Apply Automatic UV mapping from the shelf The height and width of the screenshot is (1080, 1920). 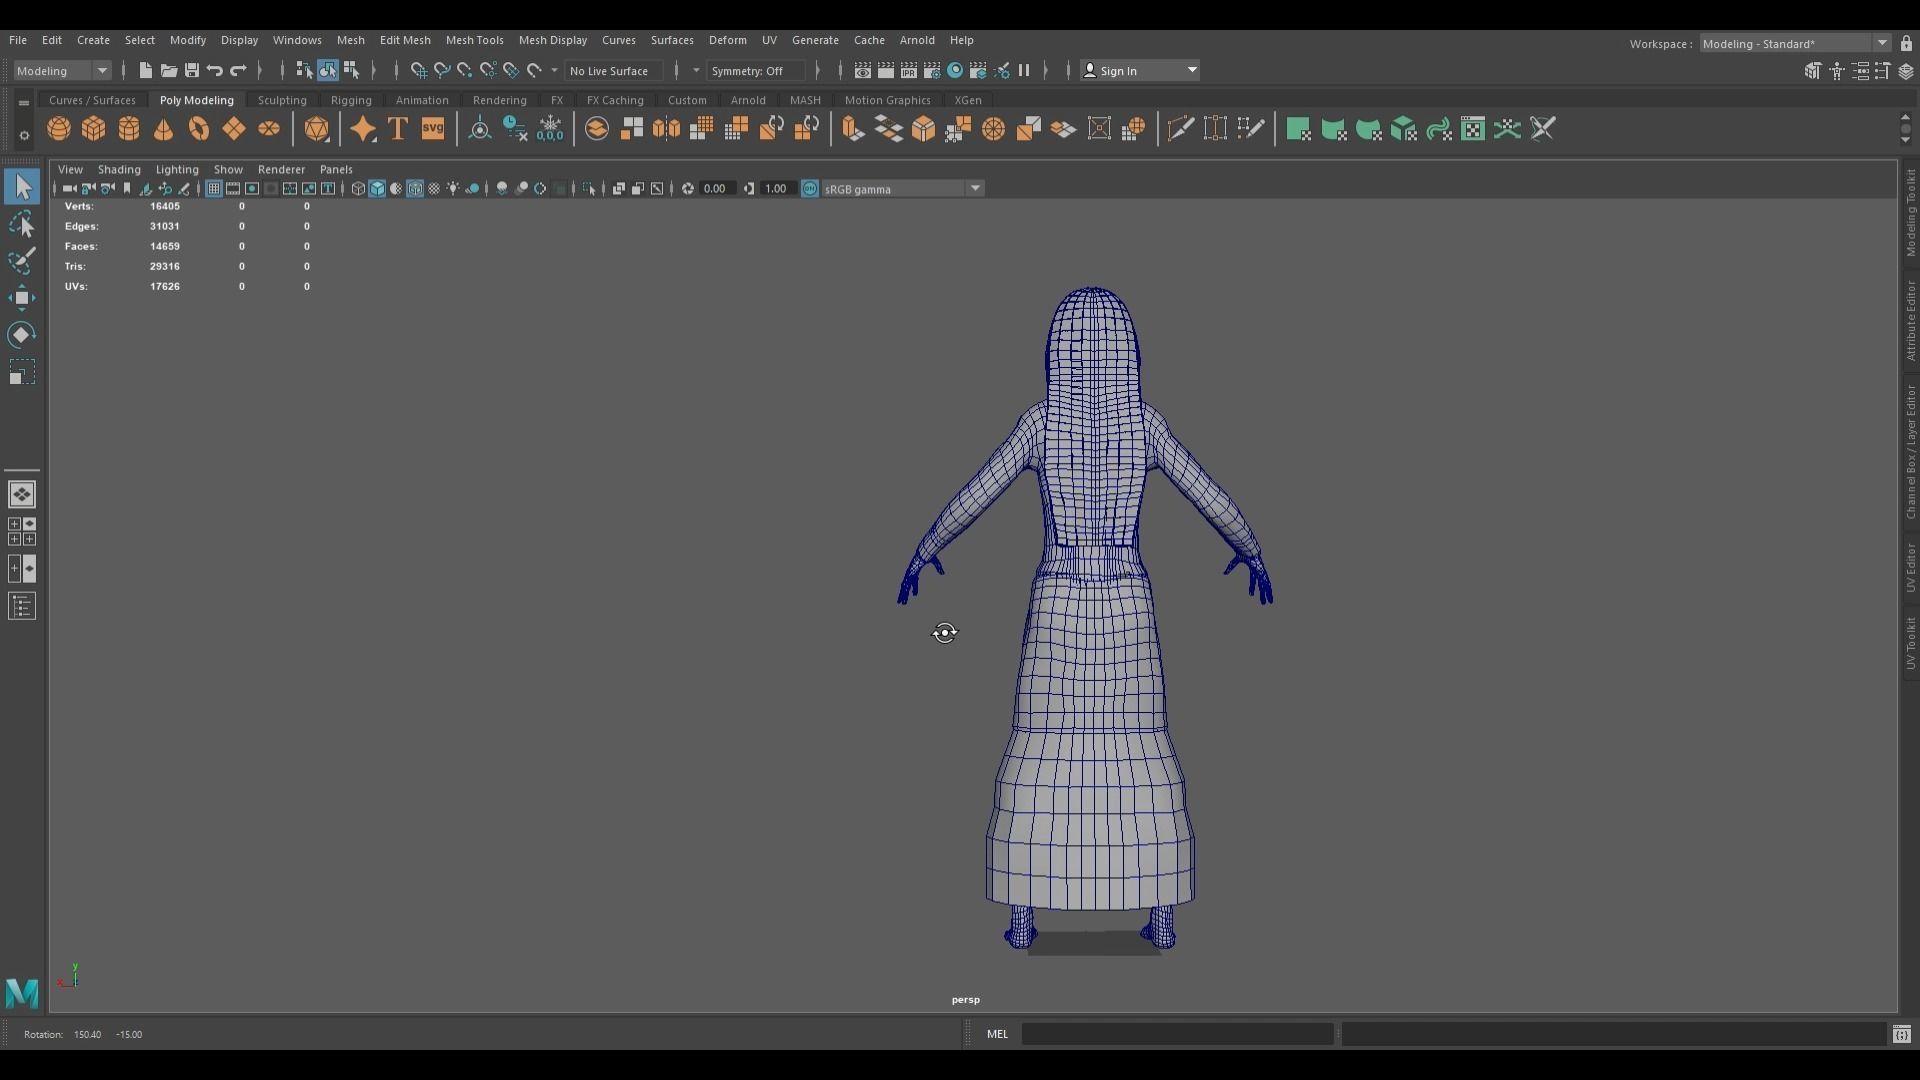pos(1404,129)
